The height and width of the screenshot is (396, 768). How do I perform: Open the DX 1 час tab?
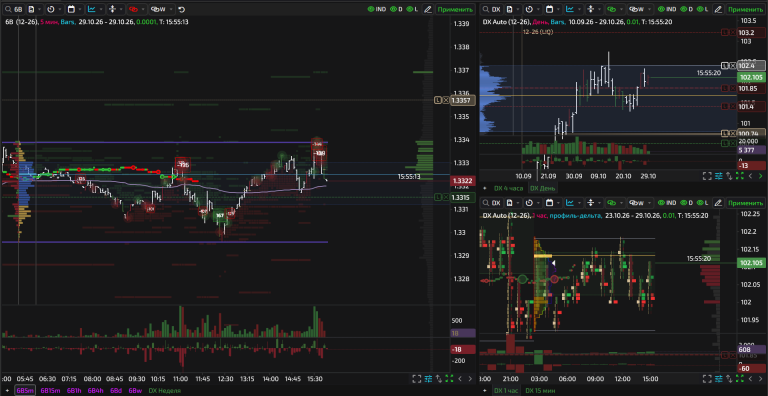[x=506, y=391]
